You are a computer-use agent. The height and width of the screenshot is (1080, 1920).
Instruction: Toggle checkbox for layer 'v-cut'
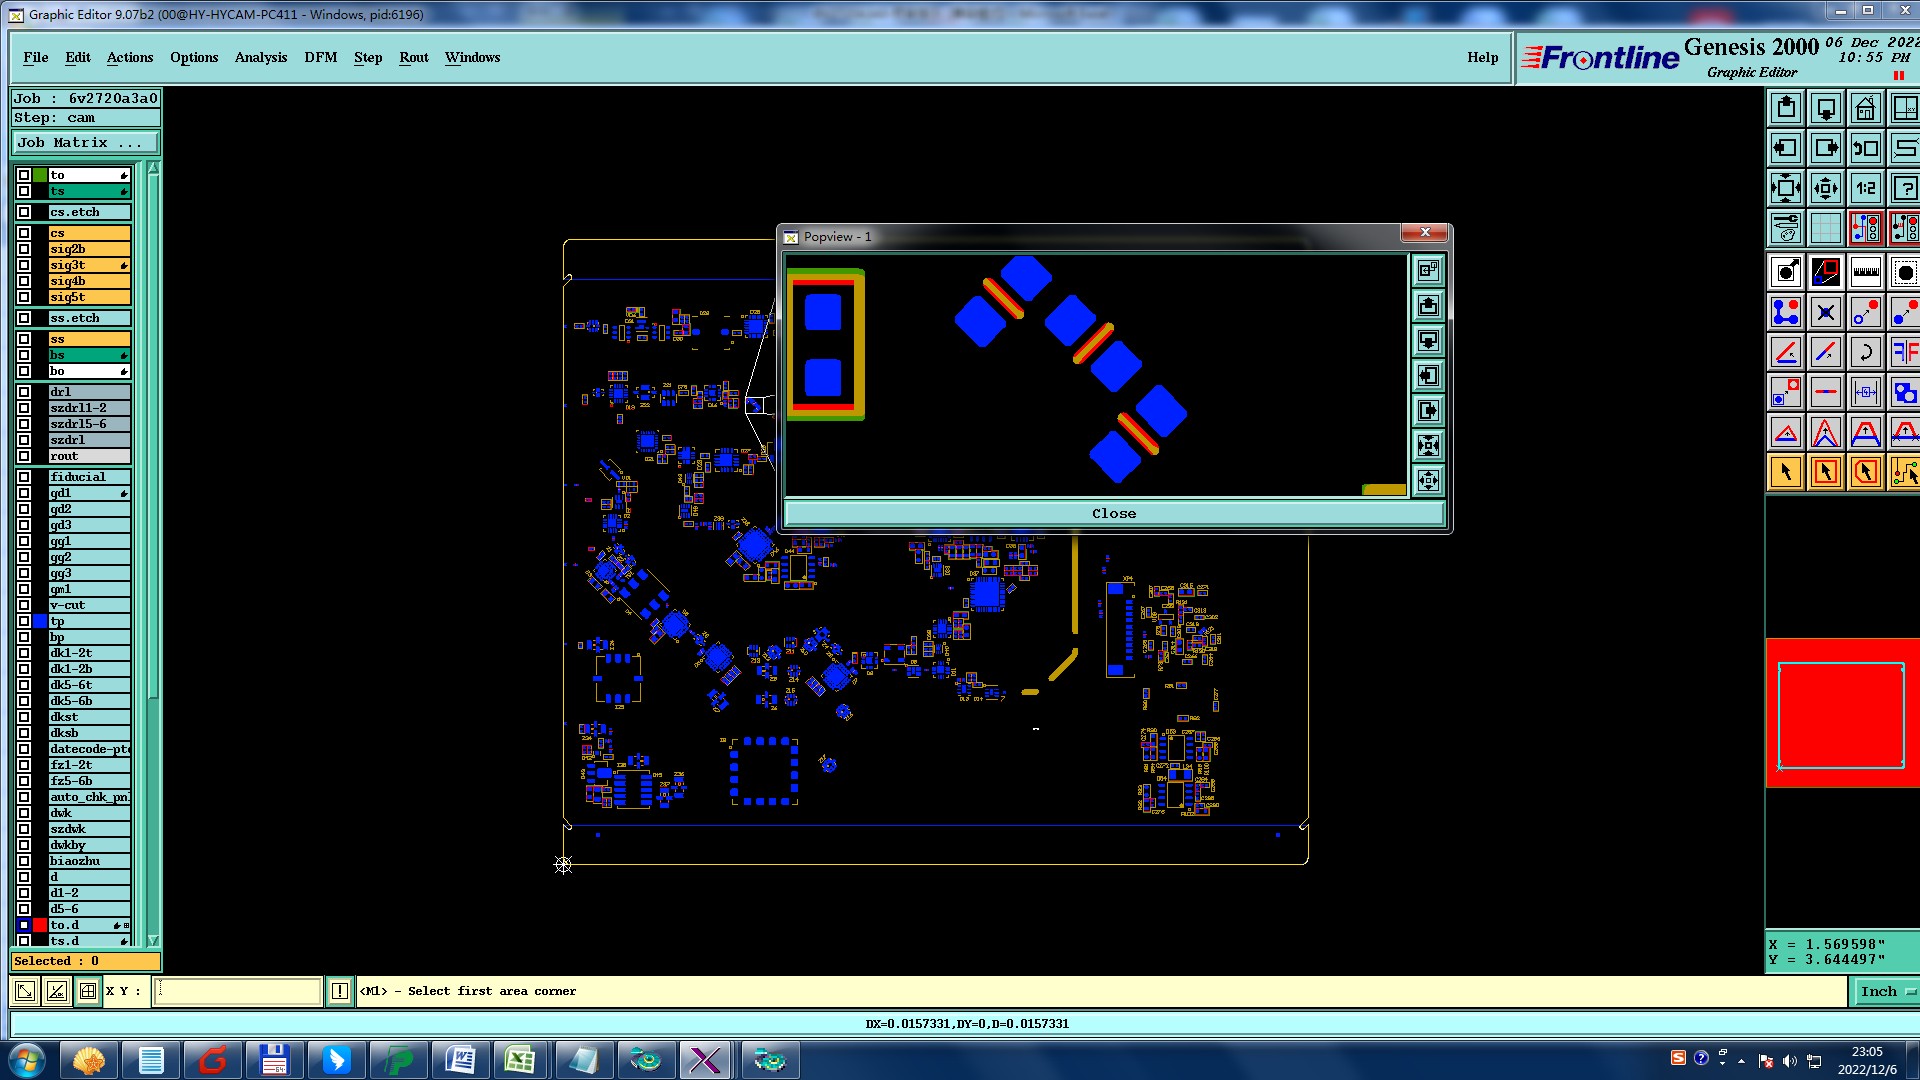[x=24, y=605]
